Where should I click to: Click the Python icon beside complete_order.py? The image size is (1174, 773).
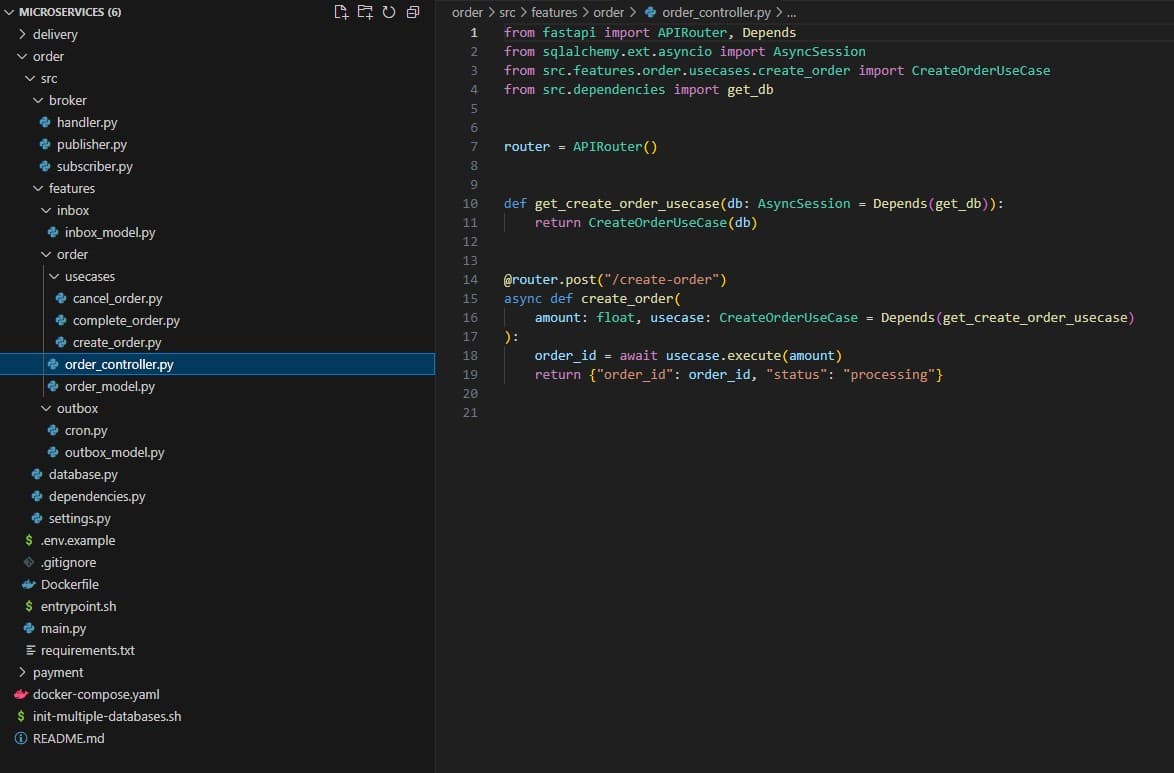(x=61, y=320)
